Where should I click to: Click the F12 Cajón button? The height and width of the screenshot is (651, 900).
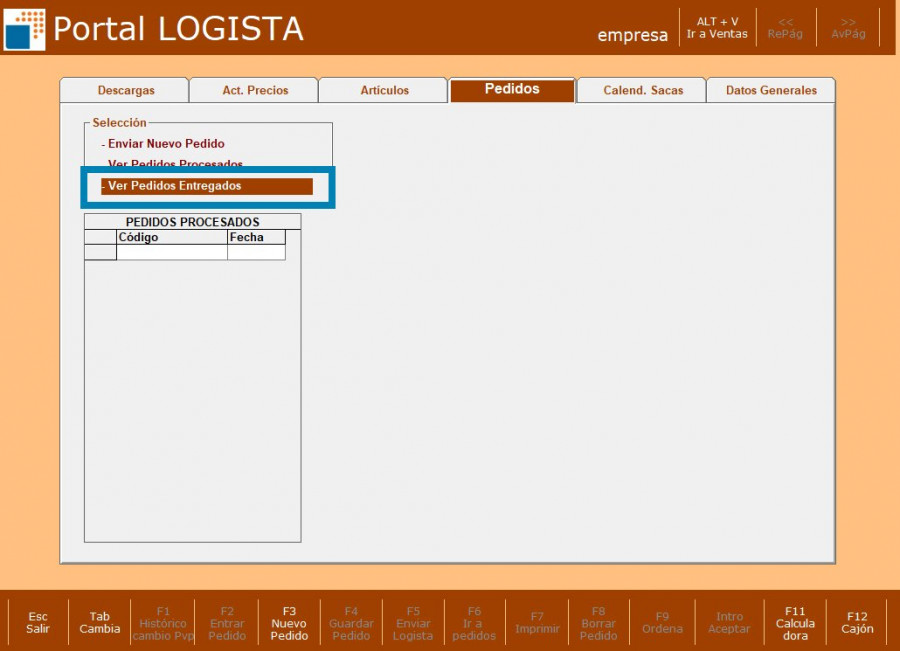(x=857, y=623)
